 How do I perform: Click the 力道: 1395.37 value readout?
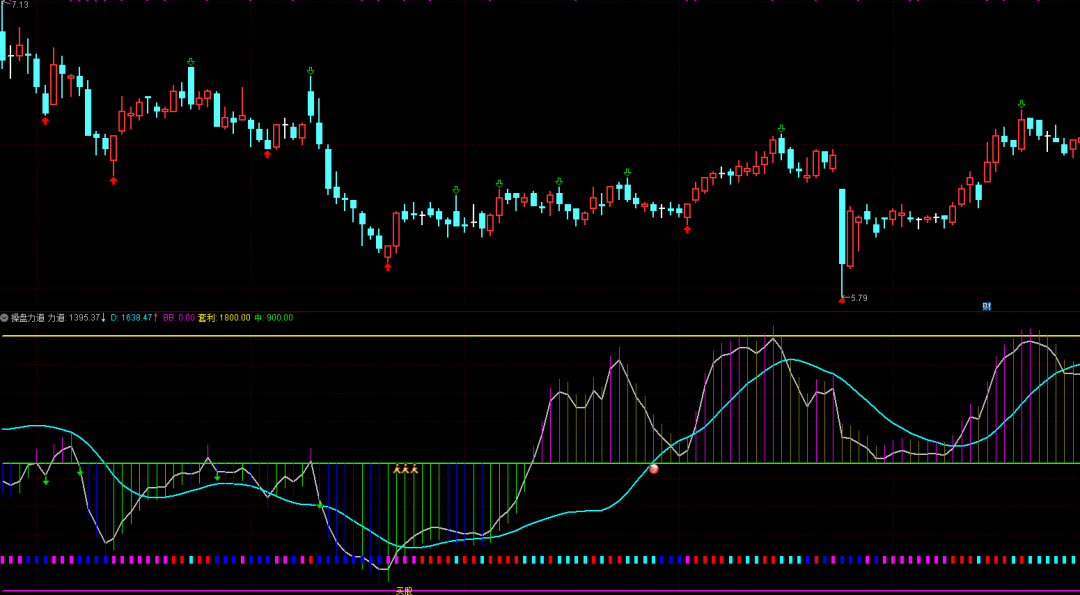(x=74, y=318)
